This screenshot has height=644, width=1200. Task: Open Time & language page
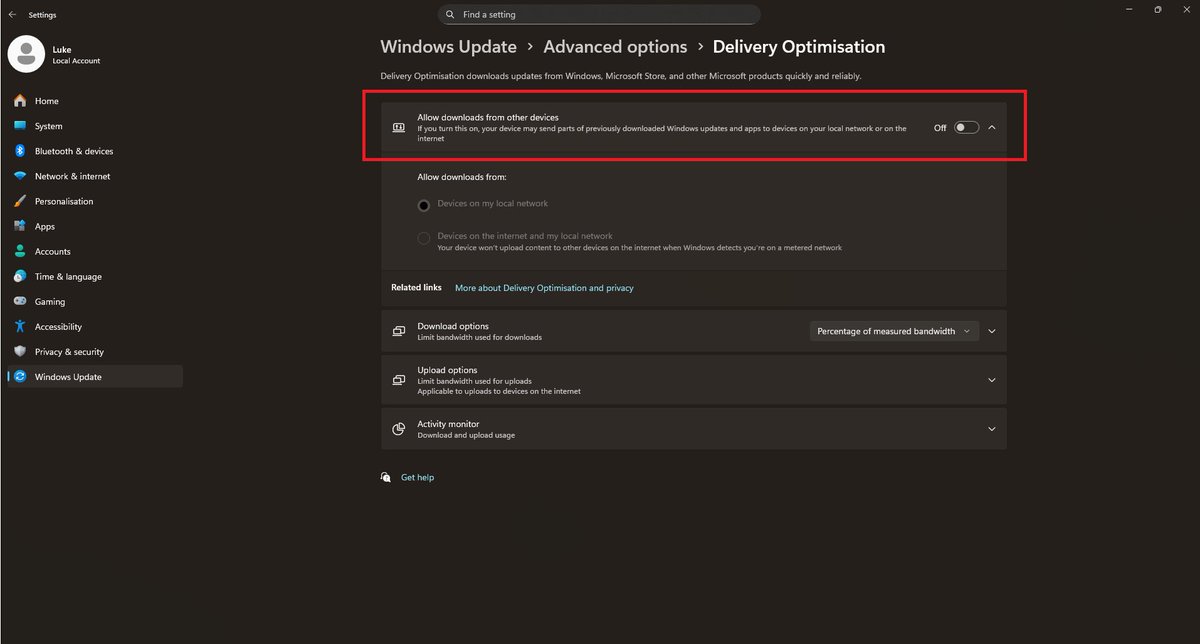pos(94,276)
